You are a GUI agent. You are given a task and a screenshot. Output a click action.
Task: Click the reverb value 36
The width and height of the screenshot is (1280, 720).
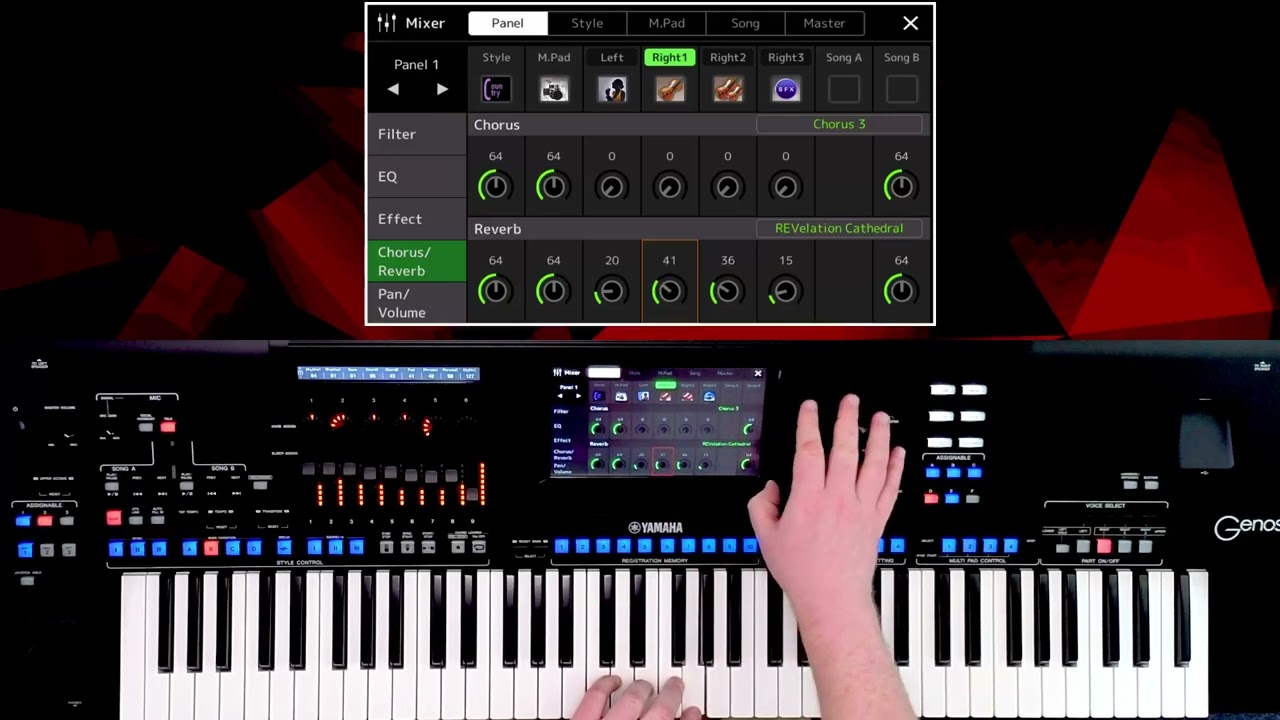pyautogui.click(x=728, y=260)
